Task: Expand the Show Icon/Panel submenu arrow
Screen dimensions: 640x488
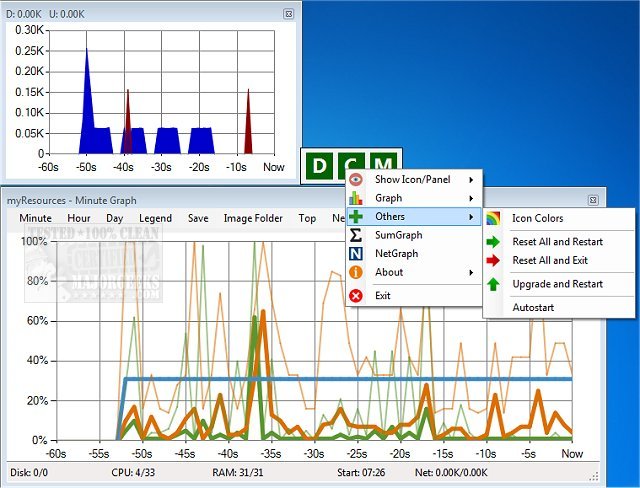Action: pyautogui.click(x=471, y=179)
